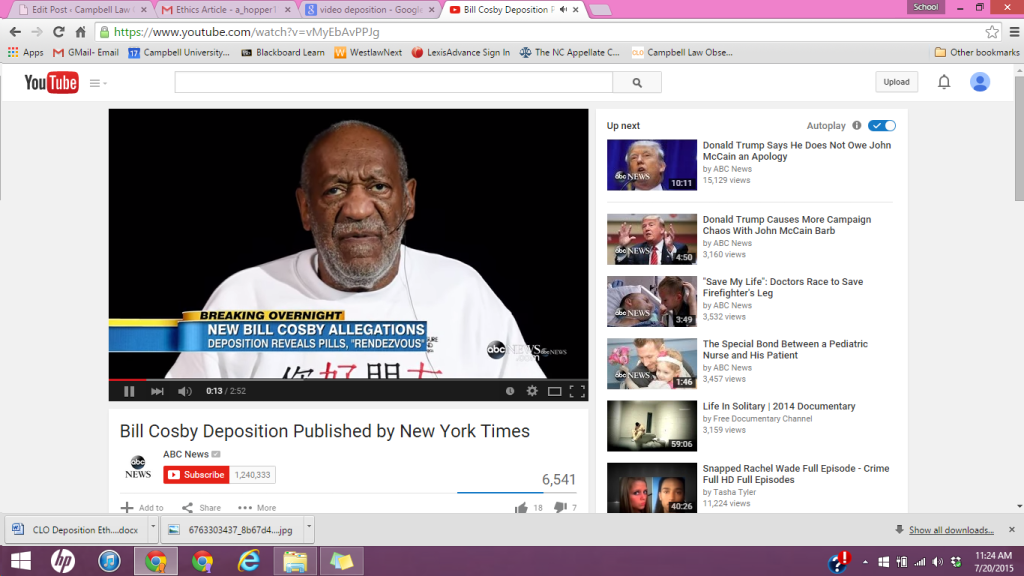Subscribe to the ABC News channel

pos(196,475)
